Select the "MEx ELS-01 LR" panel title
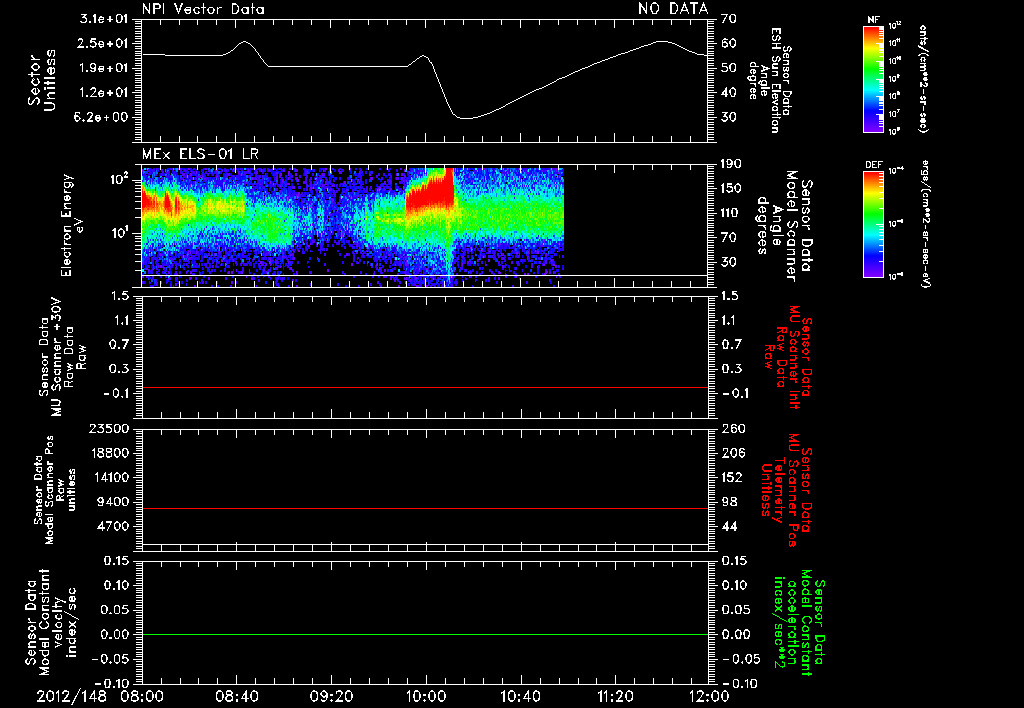The image size is (1024, 708). pyautogui.click(x=200, y=154)
